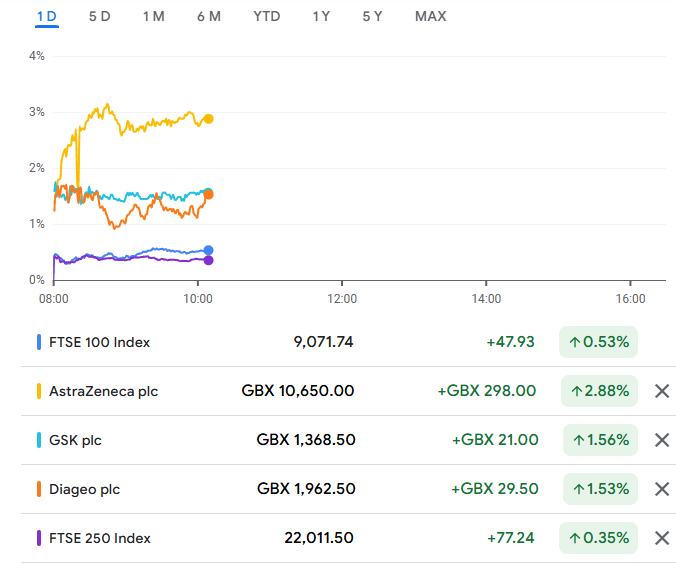Switch to the 1 M time range
Image resolution: width=676 pixels, height=565 pixels.
(153, 16)
